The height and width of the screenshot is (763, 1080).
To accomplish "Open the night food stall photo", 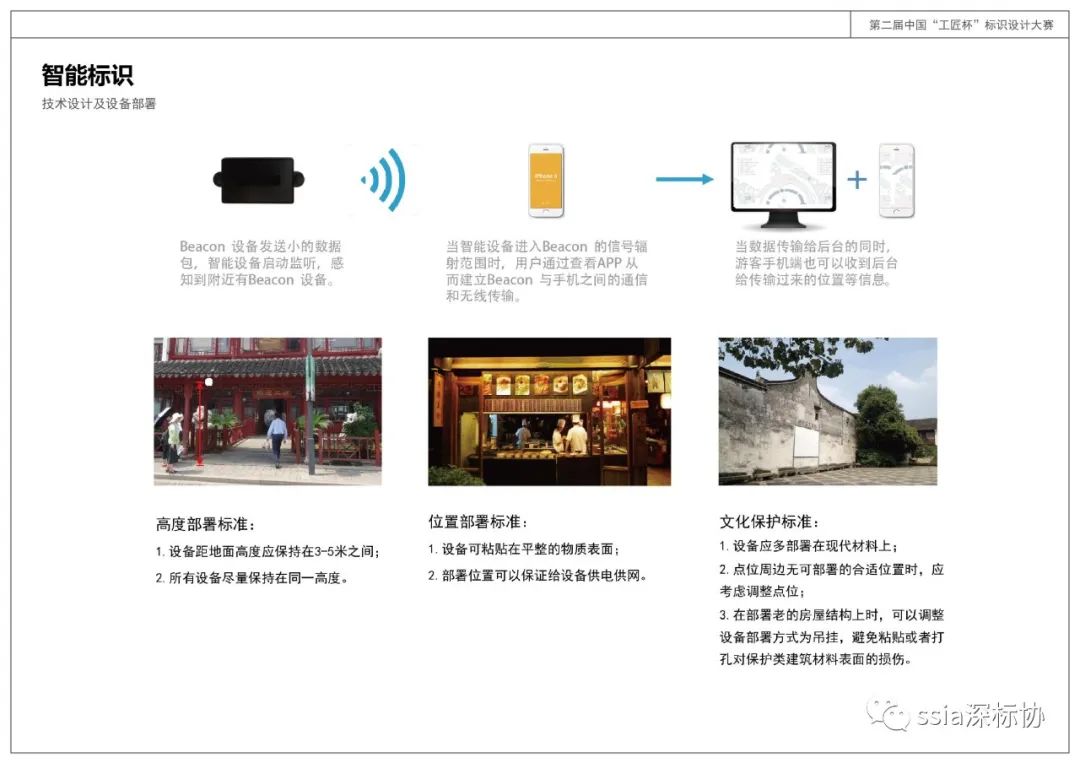I will (549, 411).
